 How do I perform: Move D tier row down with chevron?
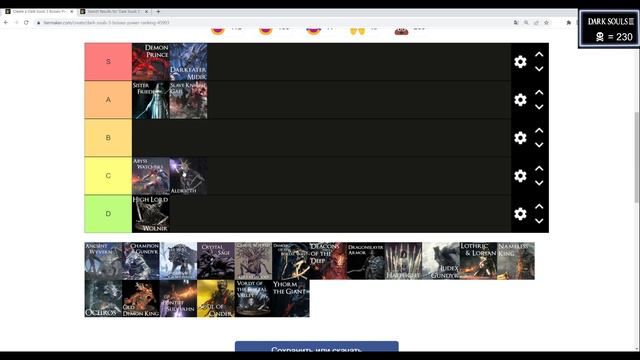click(539, 221)
